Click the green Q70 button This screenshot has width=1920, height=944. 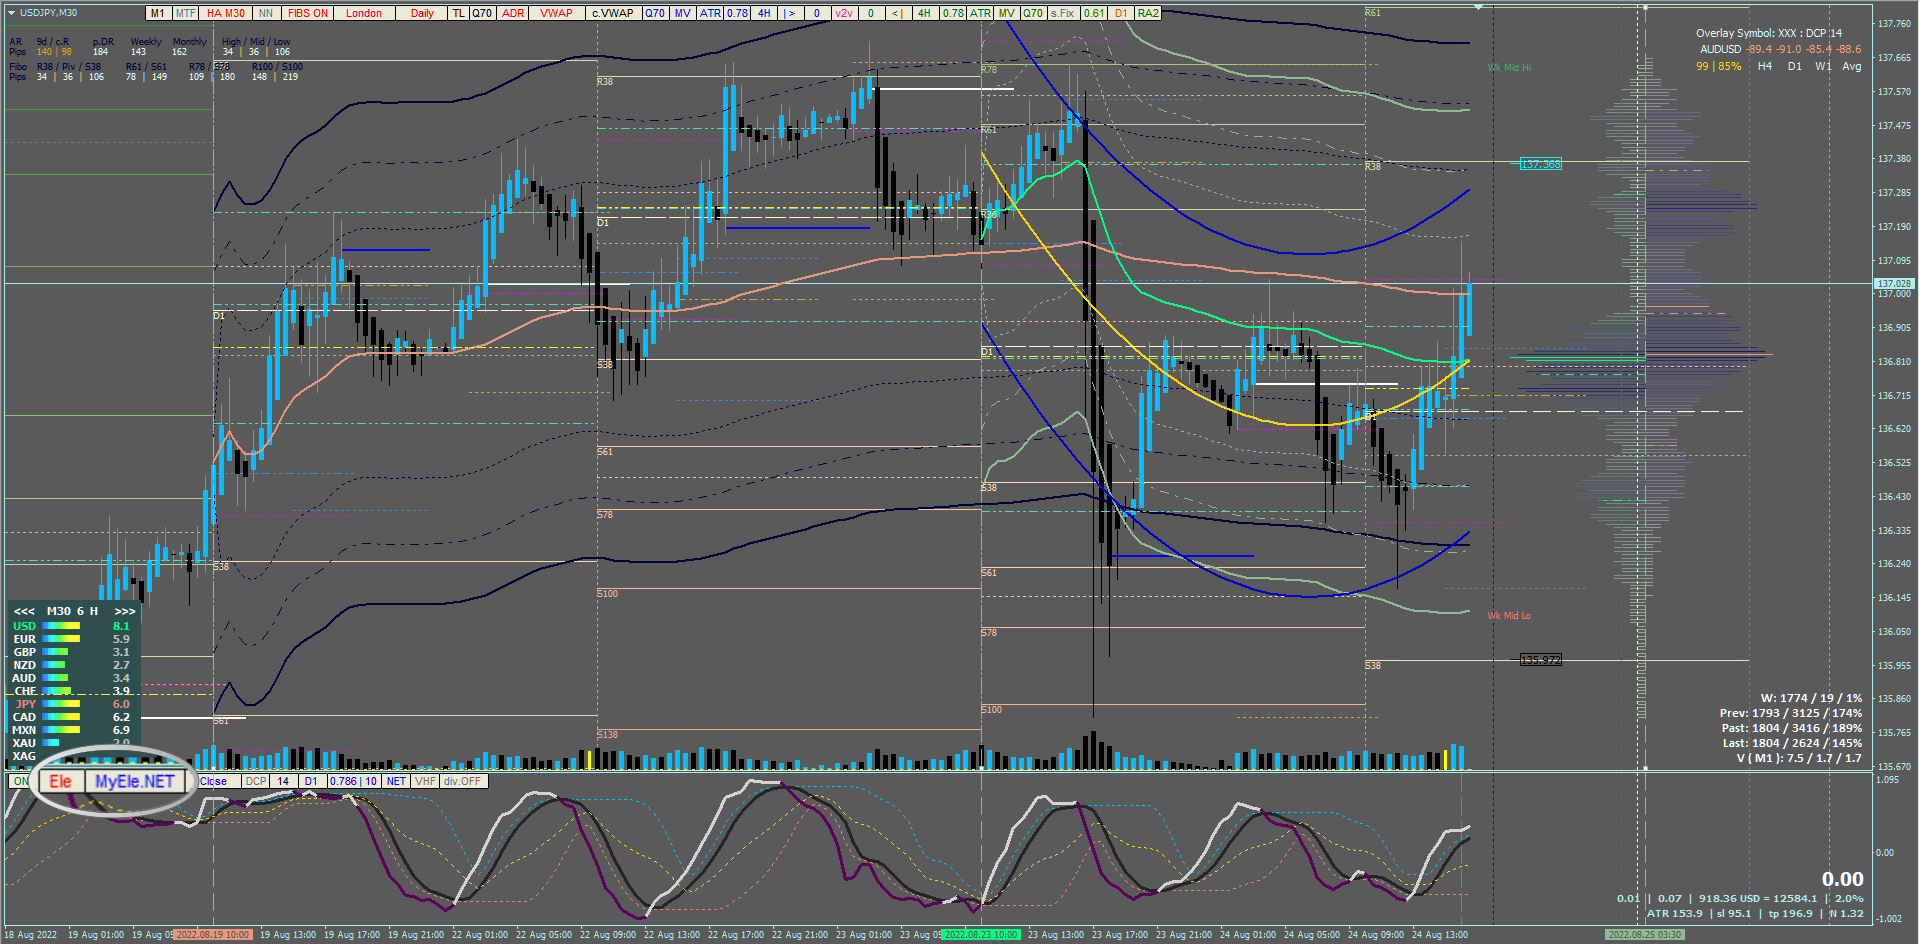[1033, 13]
